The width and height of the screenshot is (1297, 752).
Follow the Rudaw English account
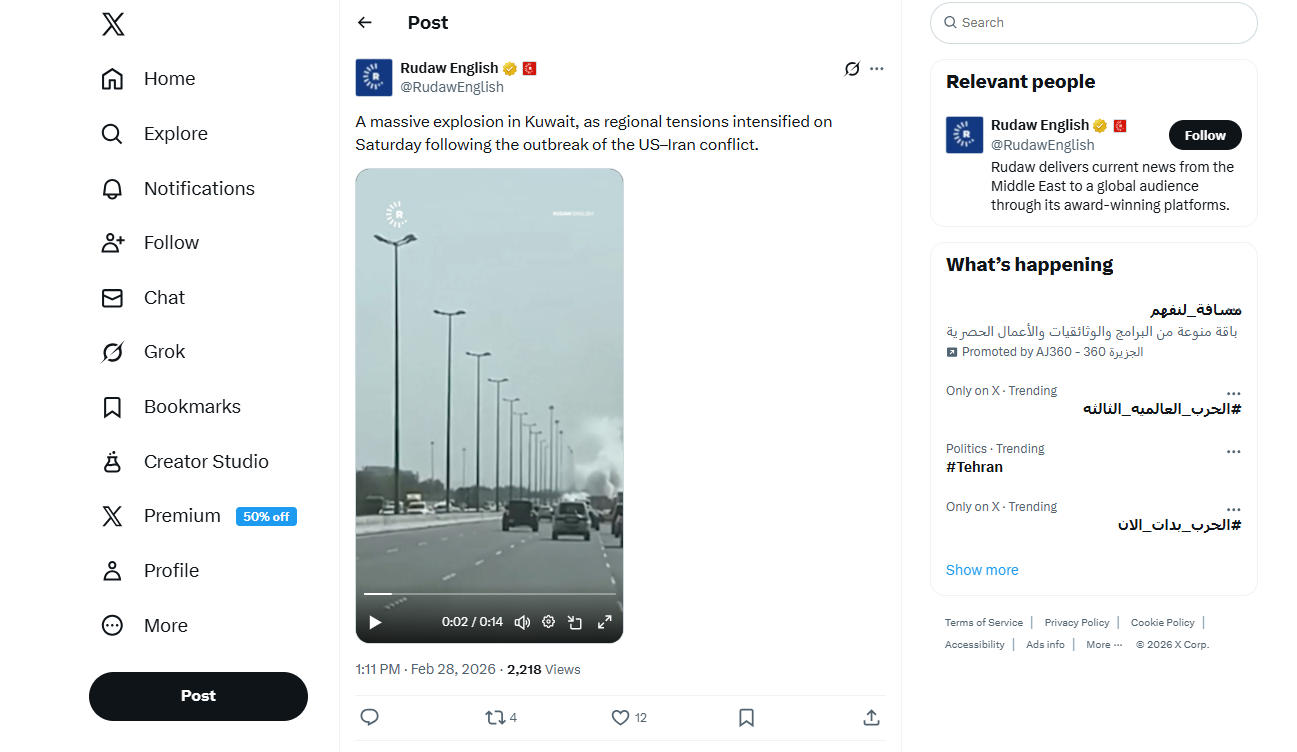pos(1205,135)
